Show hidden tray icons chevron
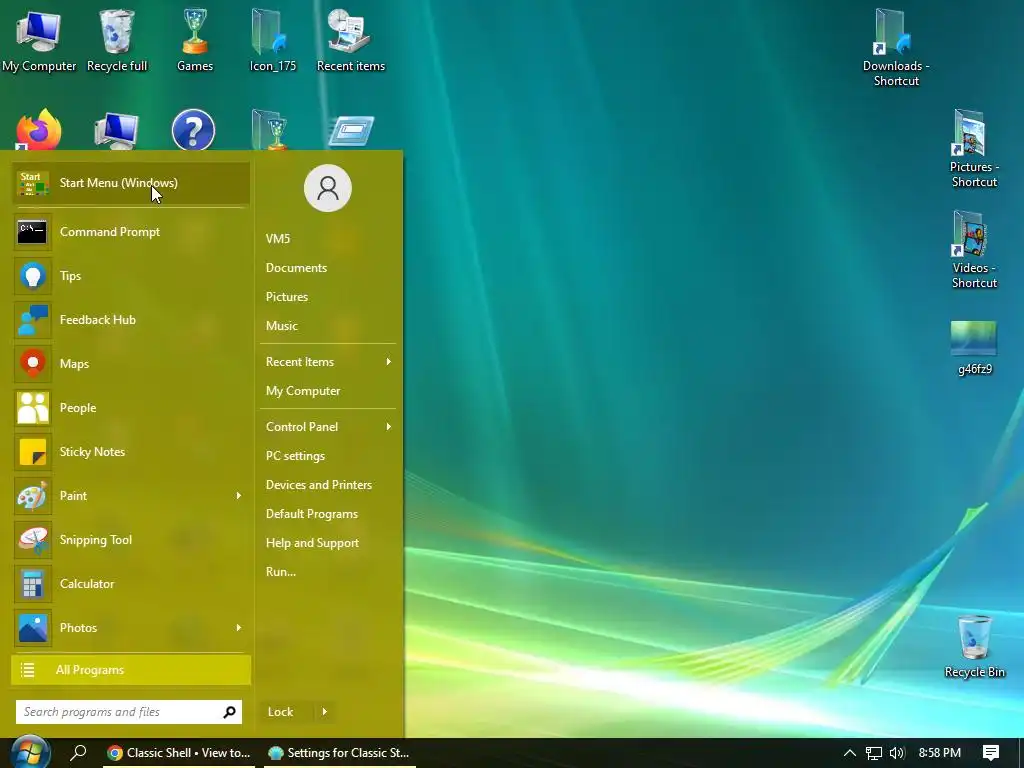Screen dimensions: 1024x768 coord(850,753)
